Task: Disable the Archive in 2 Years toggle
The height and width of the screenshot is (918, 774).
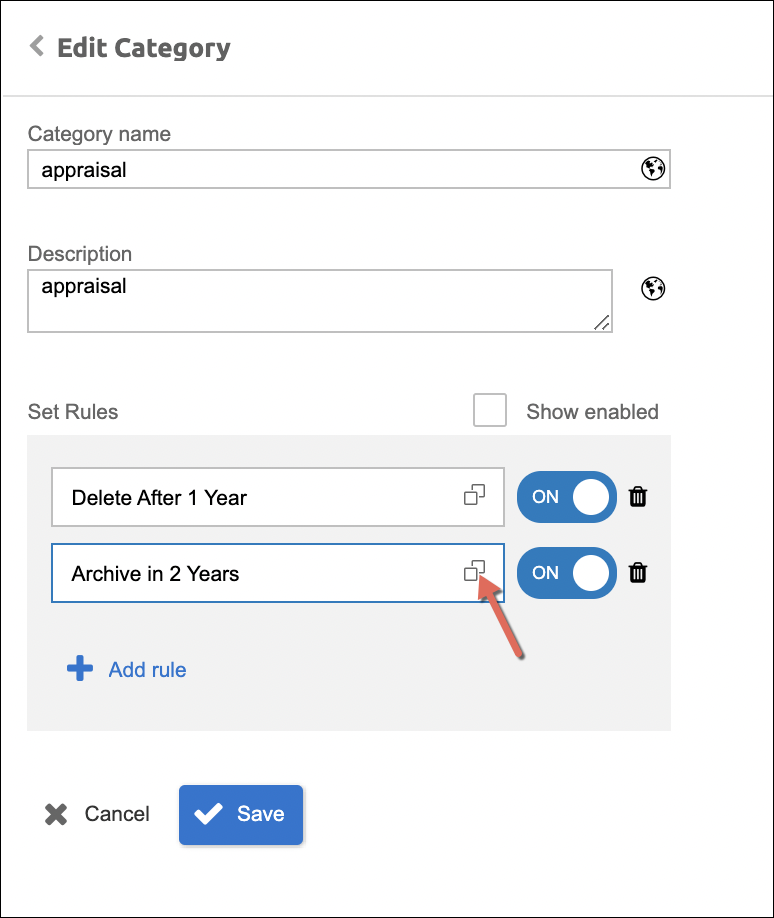Action: click(566, 573)
